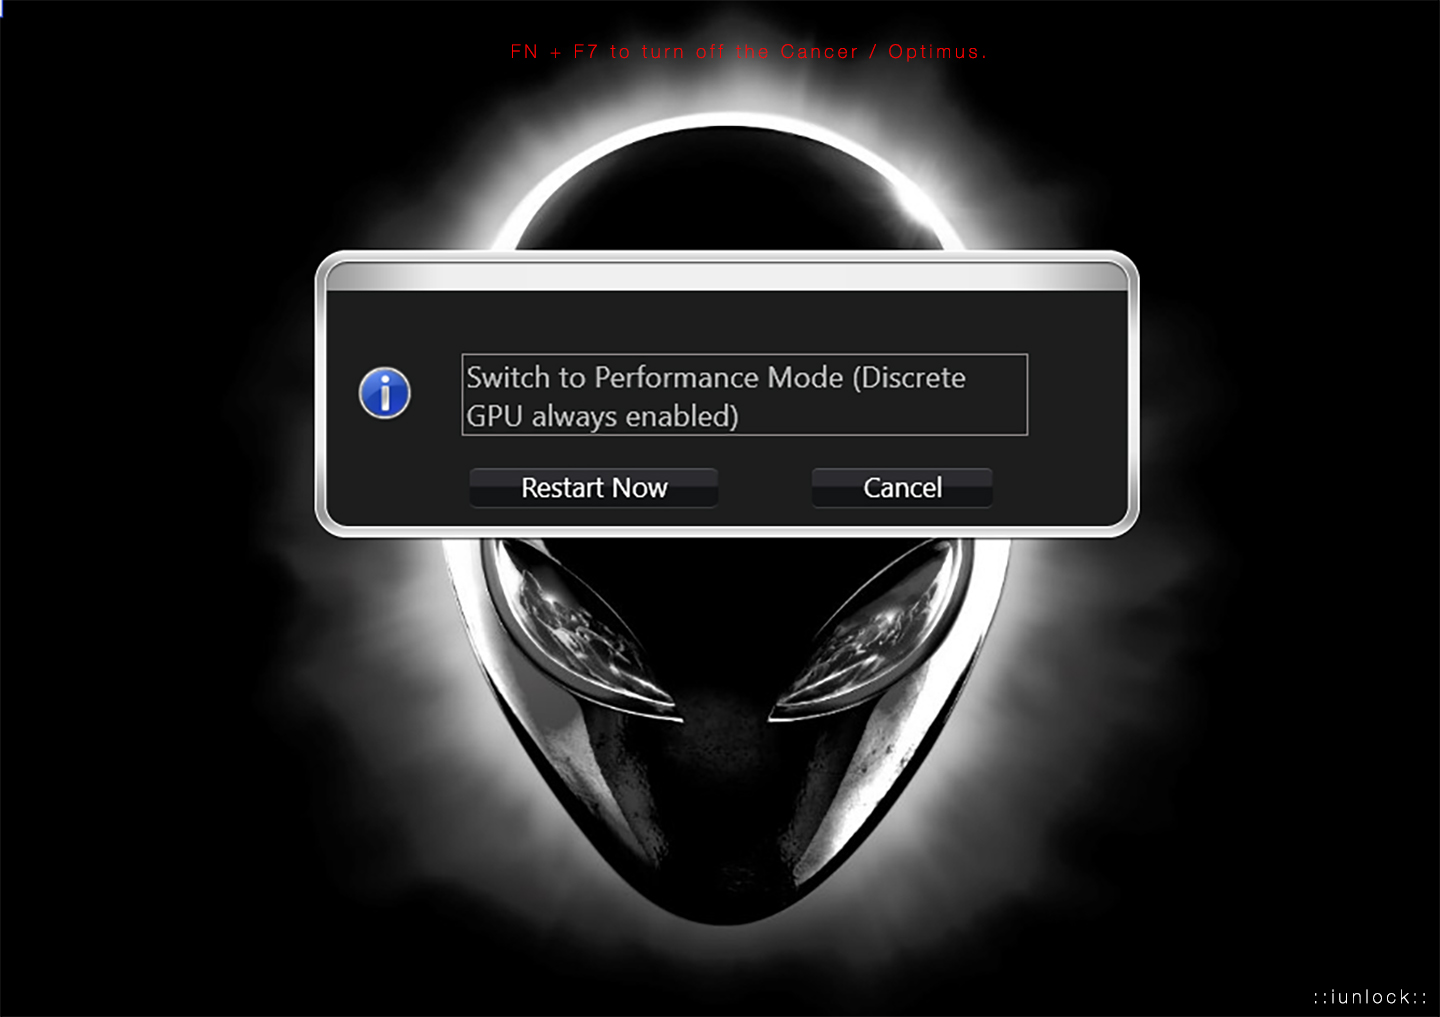
Task: Click the Restart Now button
Action: pyautogui.click(x=594, y=488)
